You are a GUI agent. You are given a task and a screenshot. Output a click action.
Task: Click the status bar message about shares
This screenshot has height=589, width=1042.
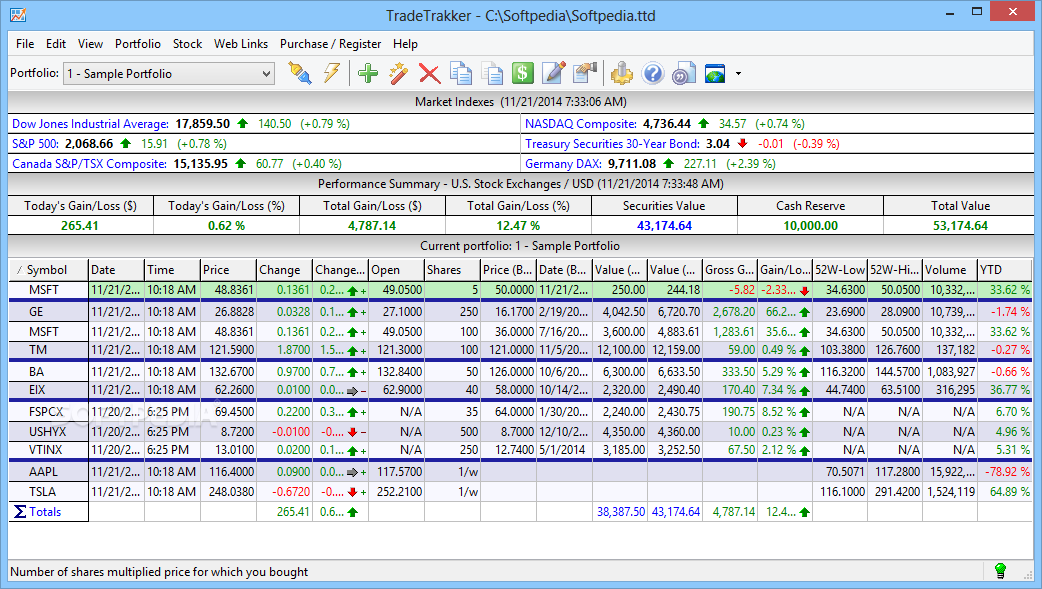point(159,572)
